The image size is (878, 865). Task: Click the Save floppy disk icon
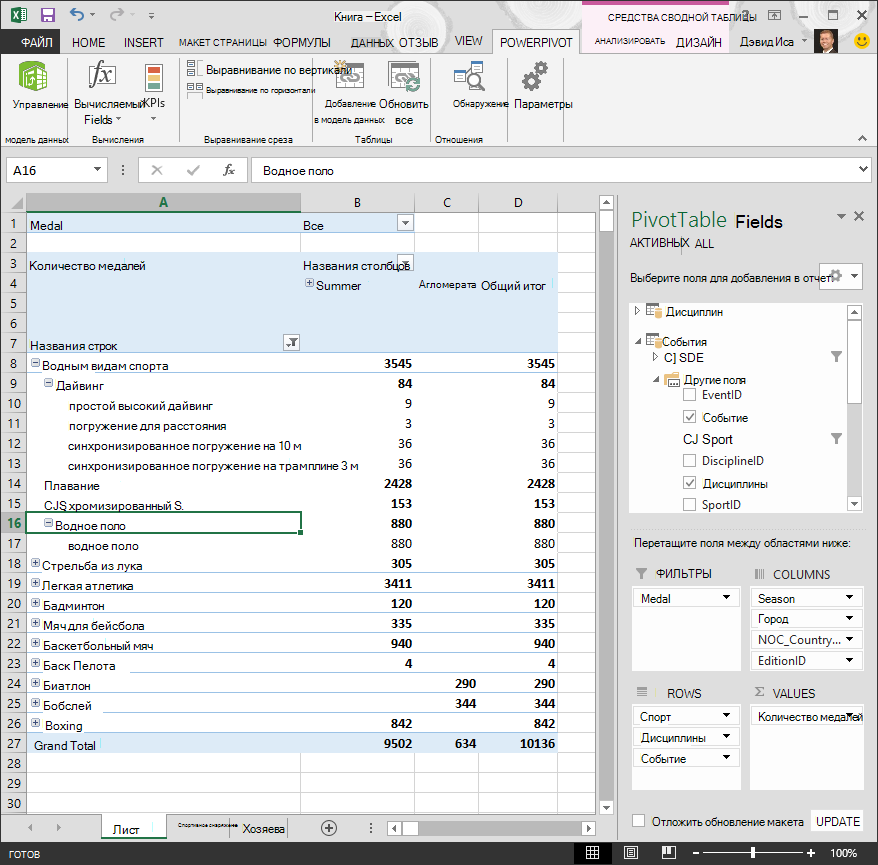[48, 15]
